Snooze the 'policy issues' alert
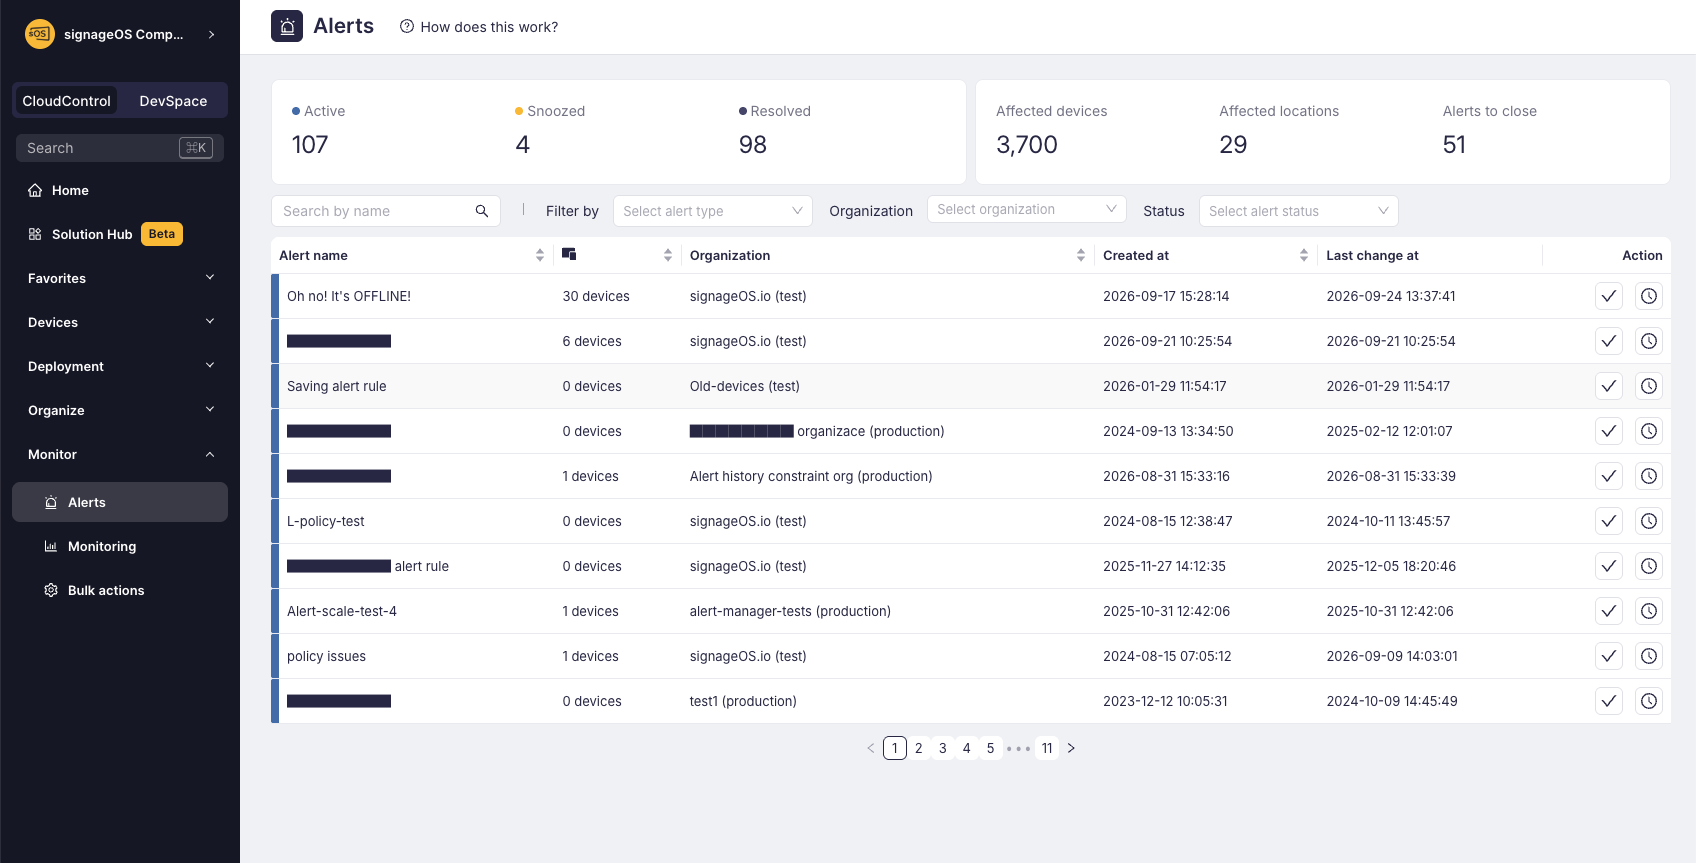The width and height of the screenshot is (1696, 863). point(1649,656)
